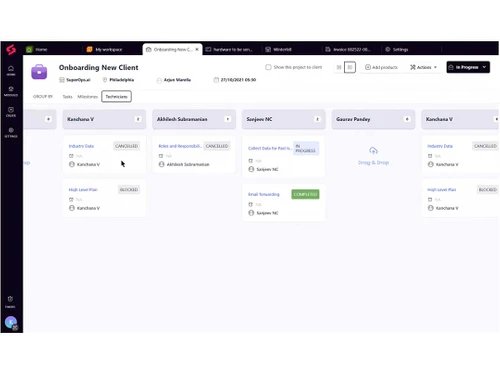Tick the Show this project to client checkbox
Image resolution: width=500 pixels, height=375 pixels.
pos(268,67)
